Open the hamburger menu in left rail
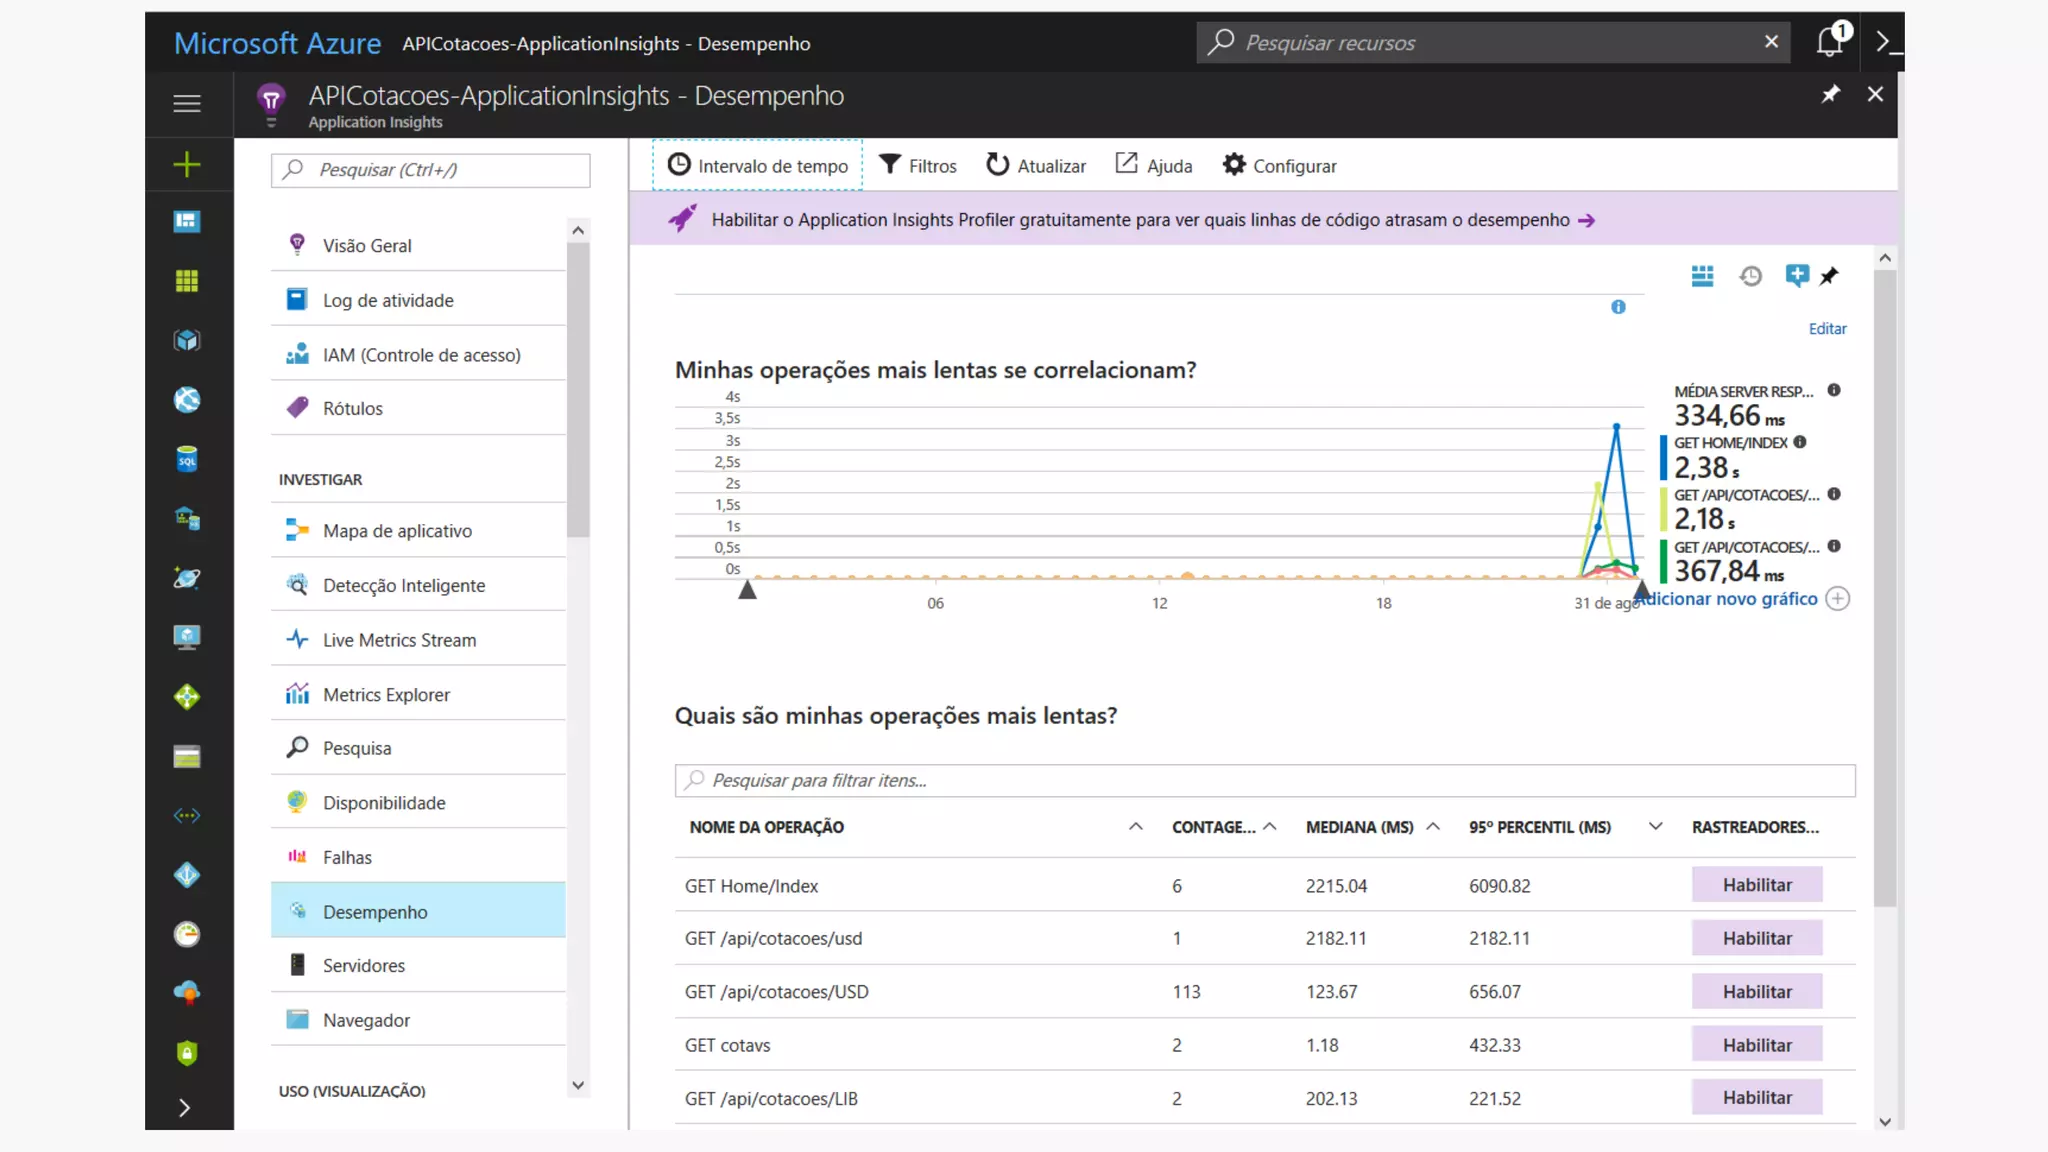This screenshot has height=1152, width=2048. (187, 103)
